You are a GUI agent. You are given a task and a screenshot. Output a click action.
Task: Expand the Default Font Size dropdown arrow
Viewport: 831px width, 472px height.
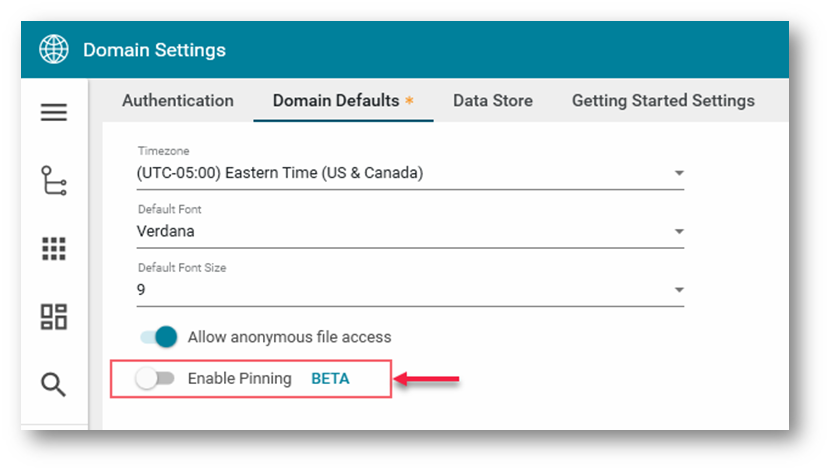point(679,290)
